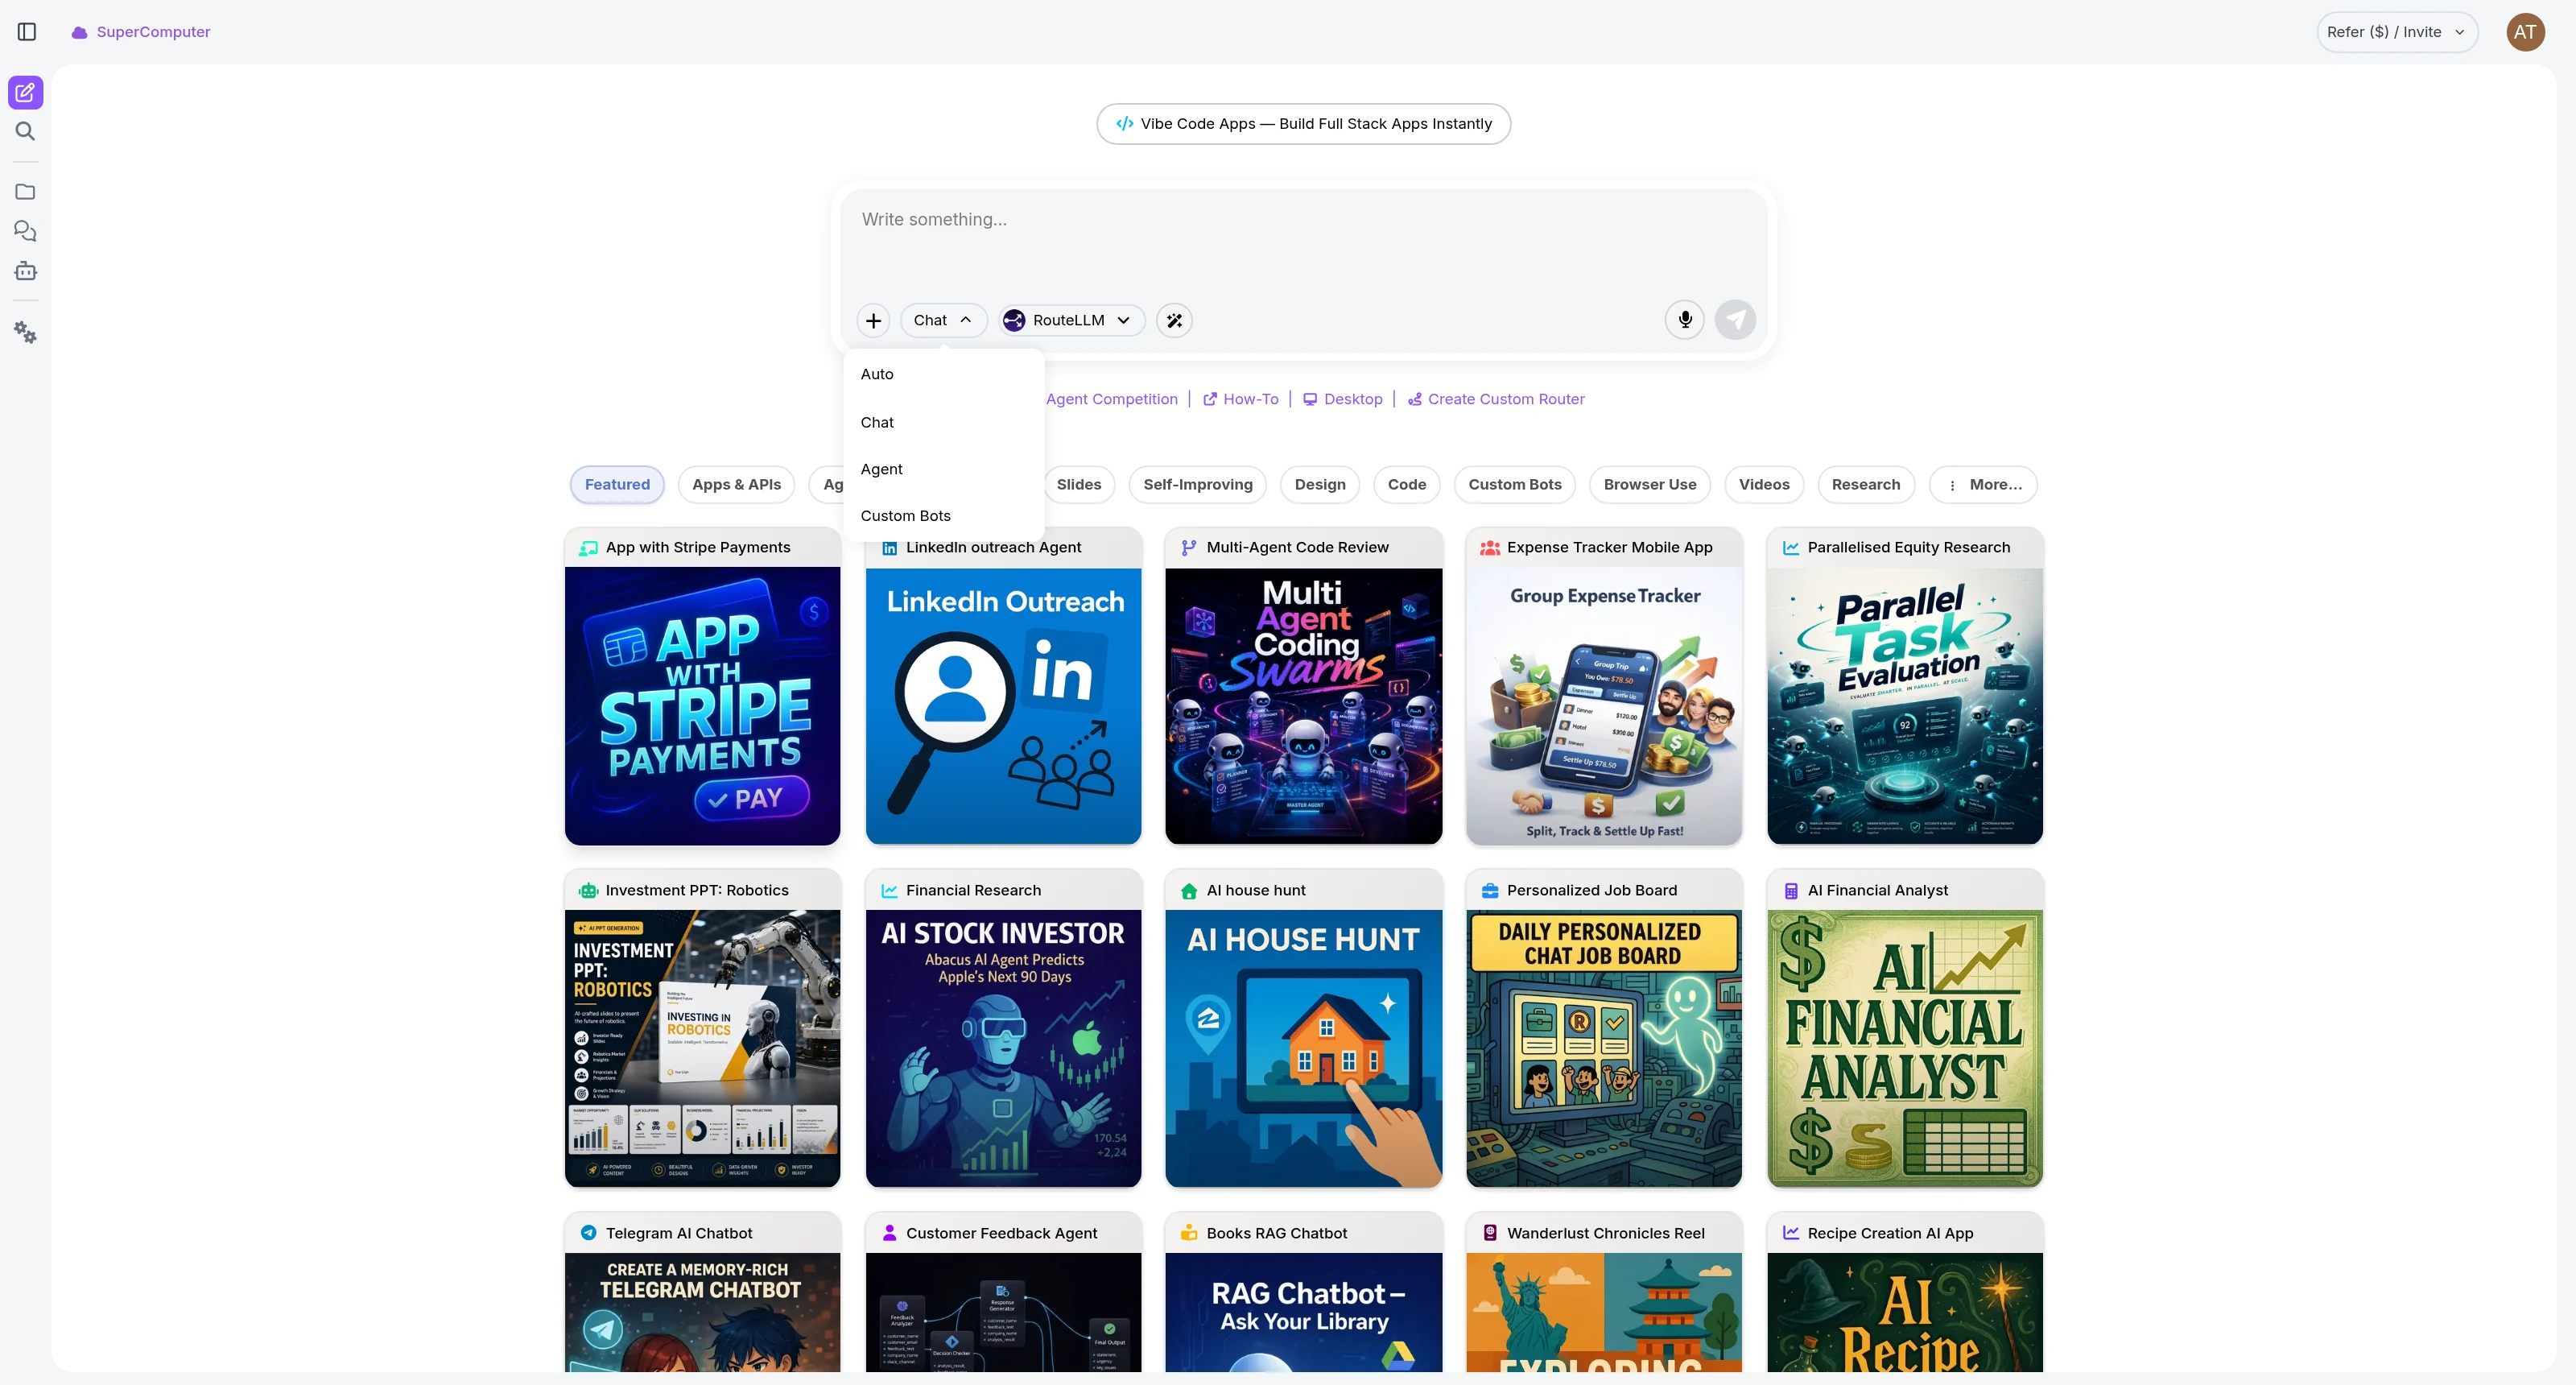Expand the Refer ($) / Invite dropdown
Viewport: 2576px width, 1385px height.
2397,32
